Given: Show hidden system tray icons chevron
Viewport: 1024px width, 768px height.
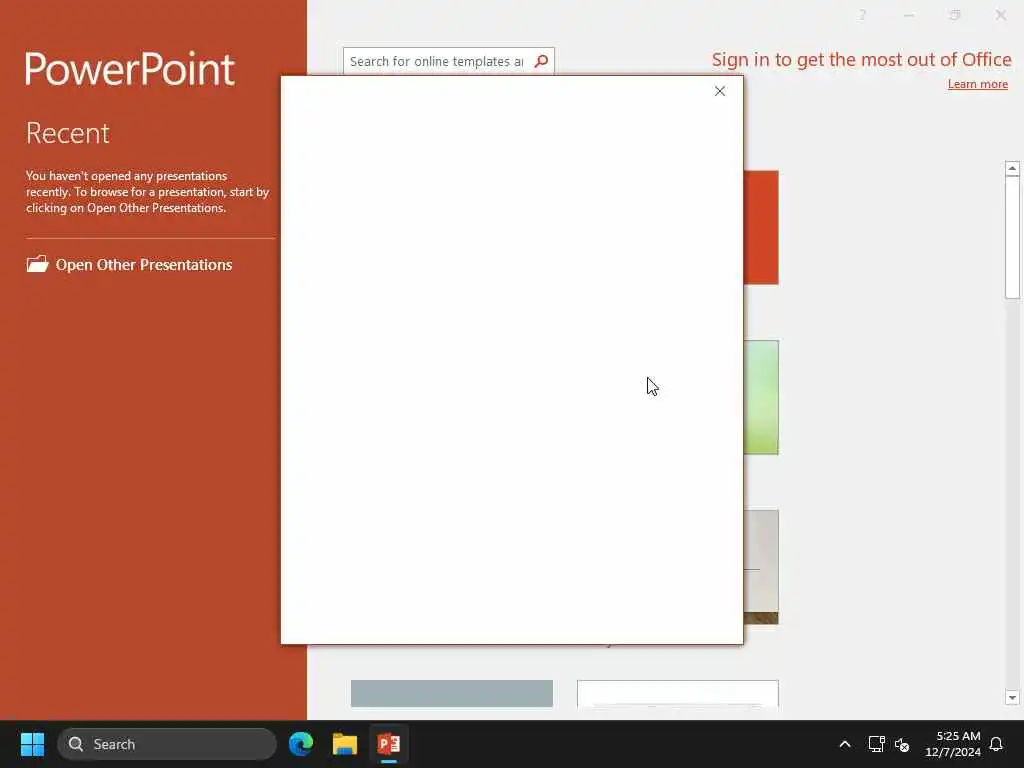Looking at the screenshot, I should click(x=844, y=744).
